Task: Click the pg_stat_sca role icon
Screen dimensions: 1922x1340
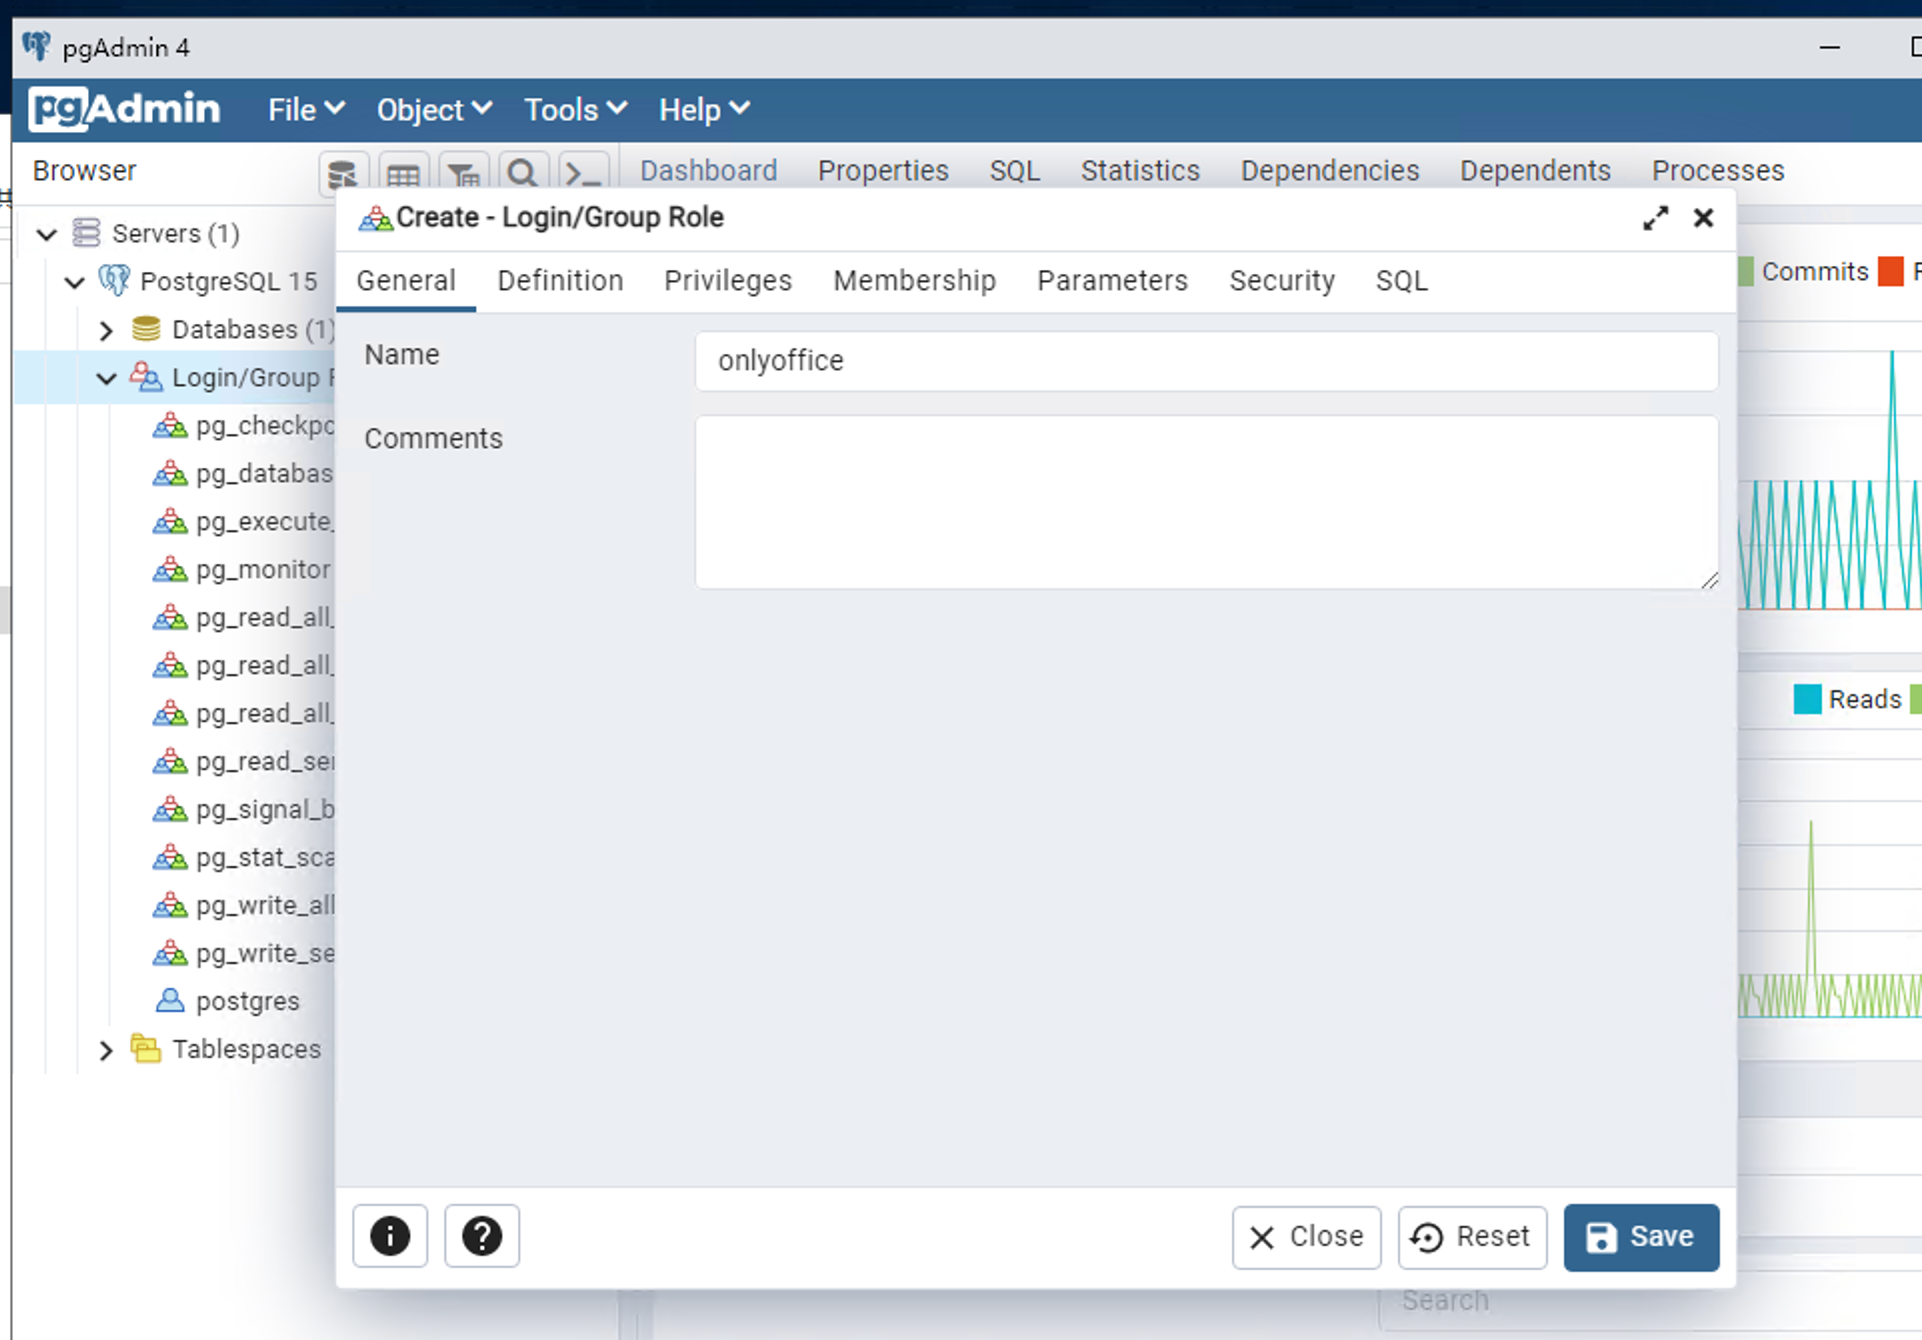Action: click(170, 857)
